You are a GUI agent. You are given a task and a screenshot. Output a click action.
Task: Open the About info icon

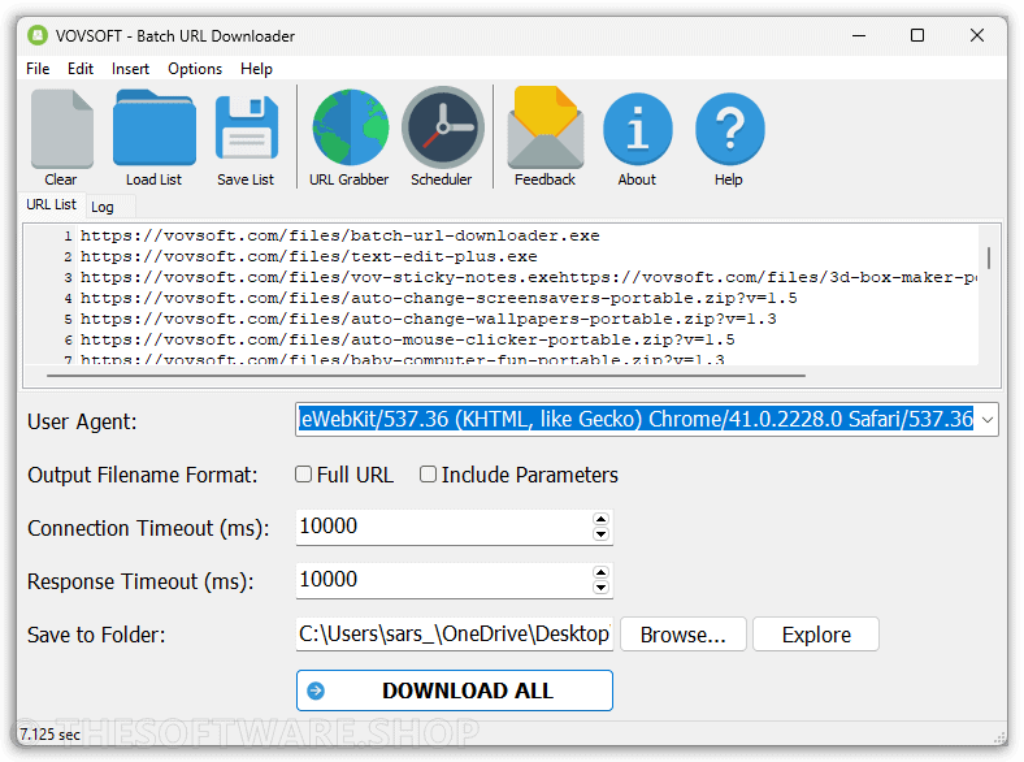(x=637, y=129)
